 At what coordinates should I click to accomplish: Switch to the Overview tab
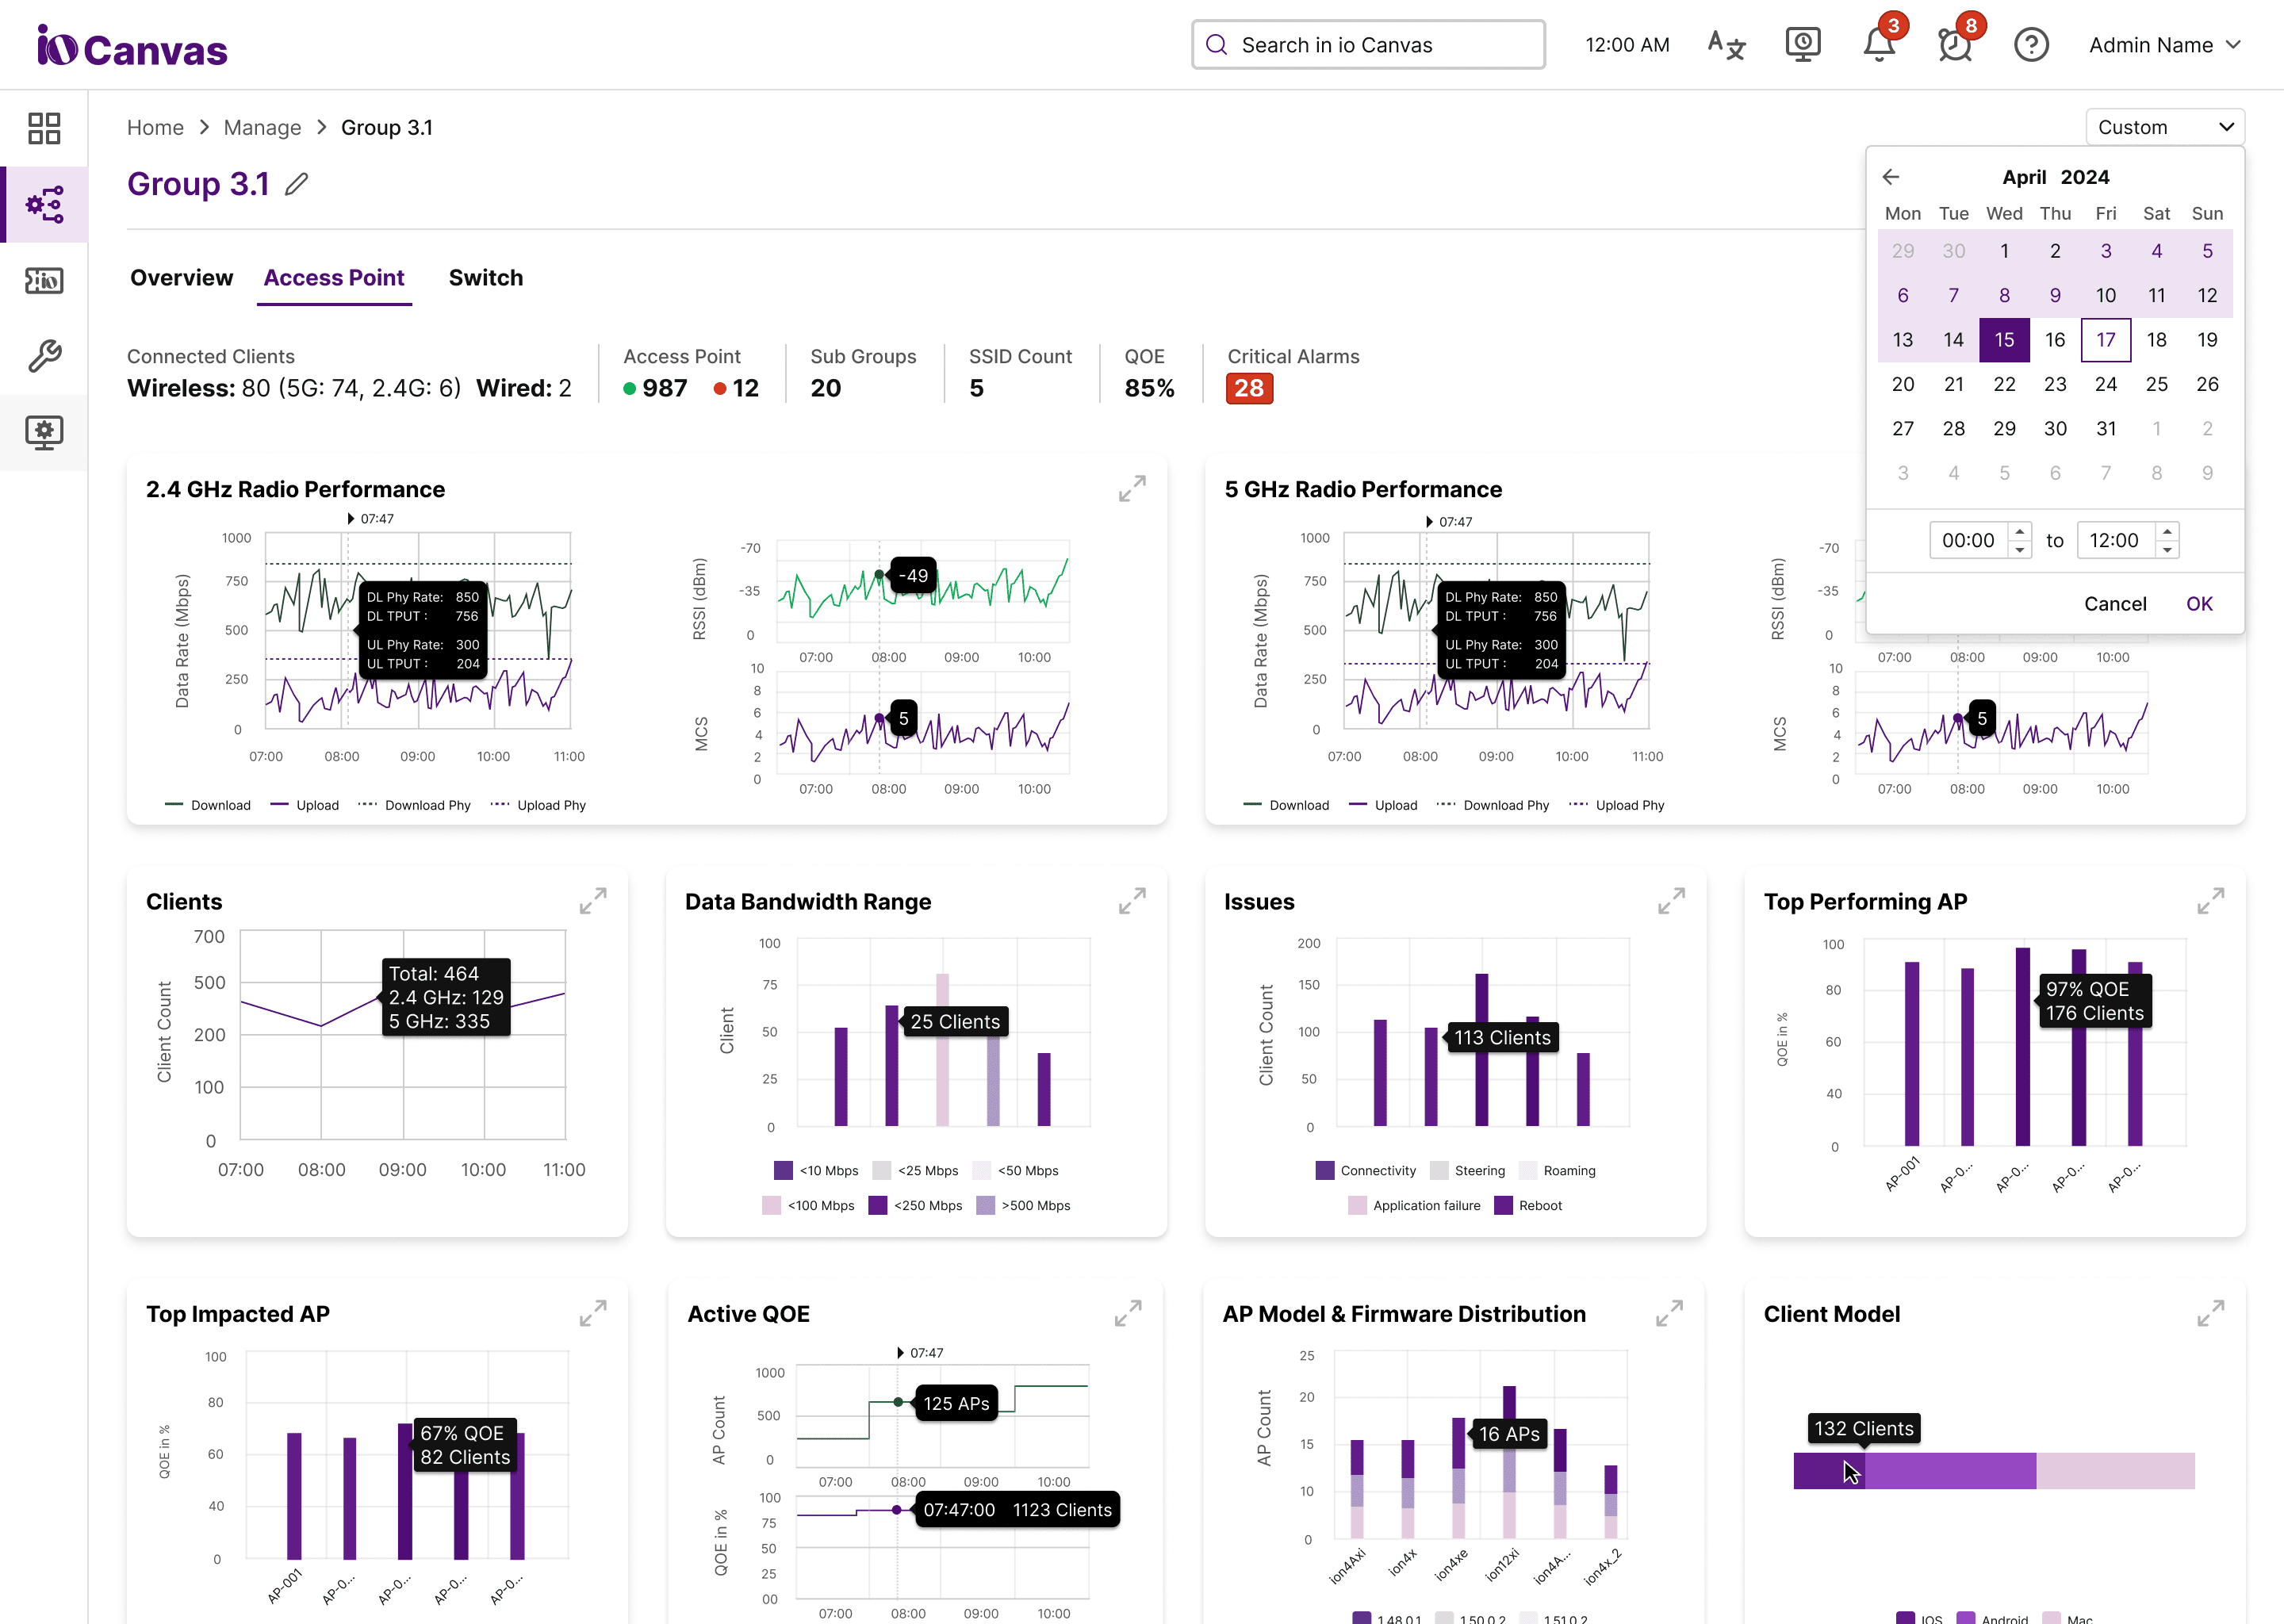(181, 278)
